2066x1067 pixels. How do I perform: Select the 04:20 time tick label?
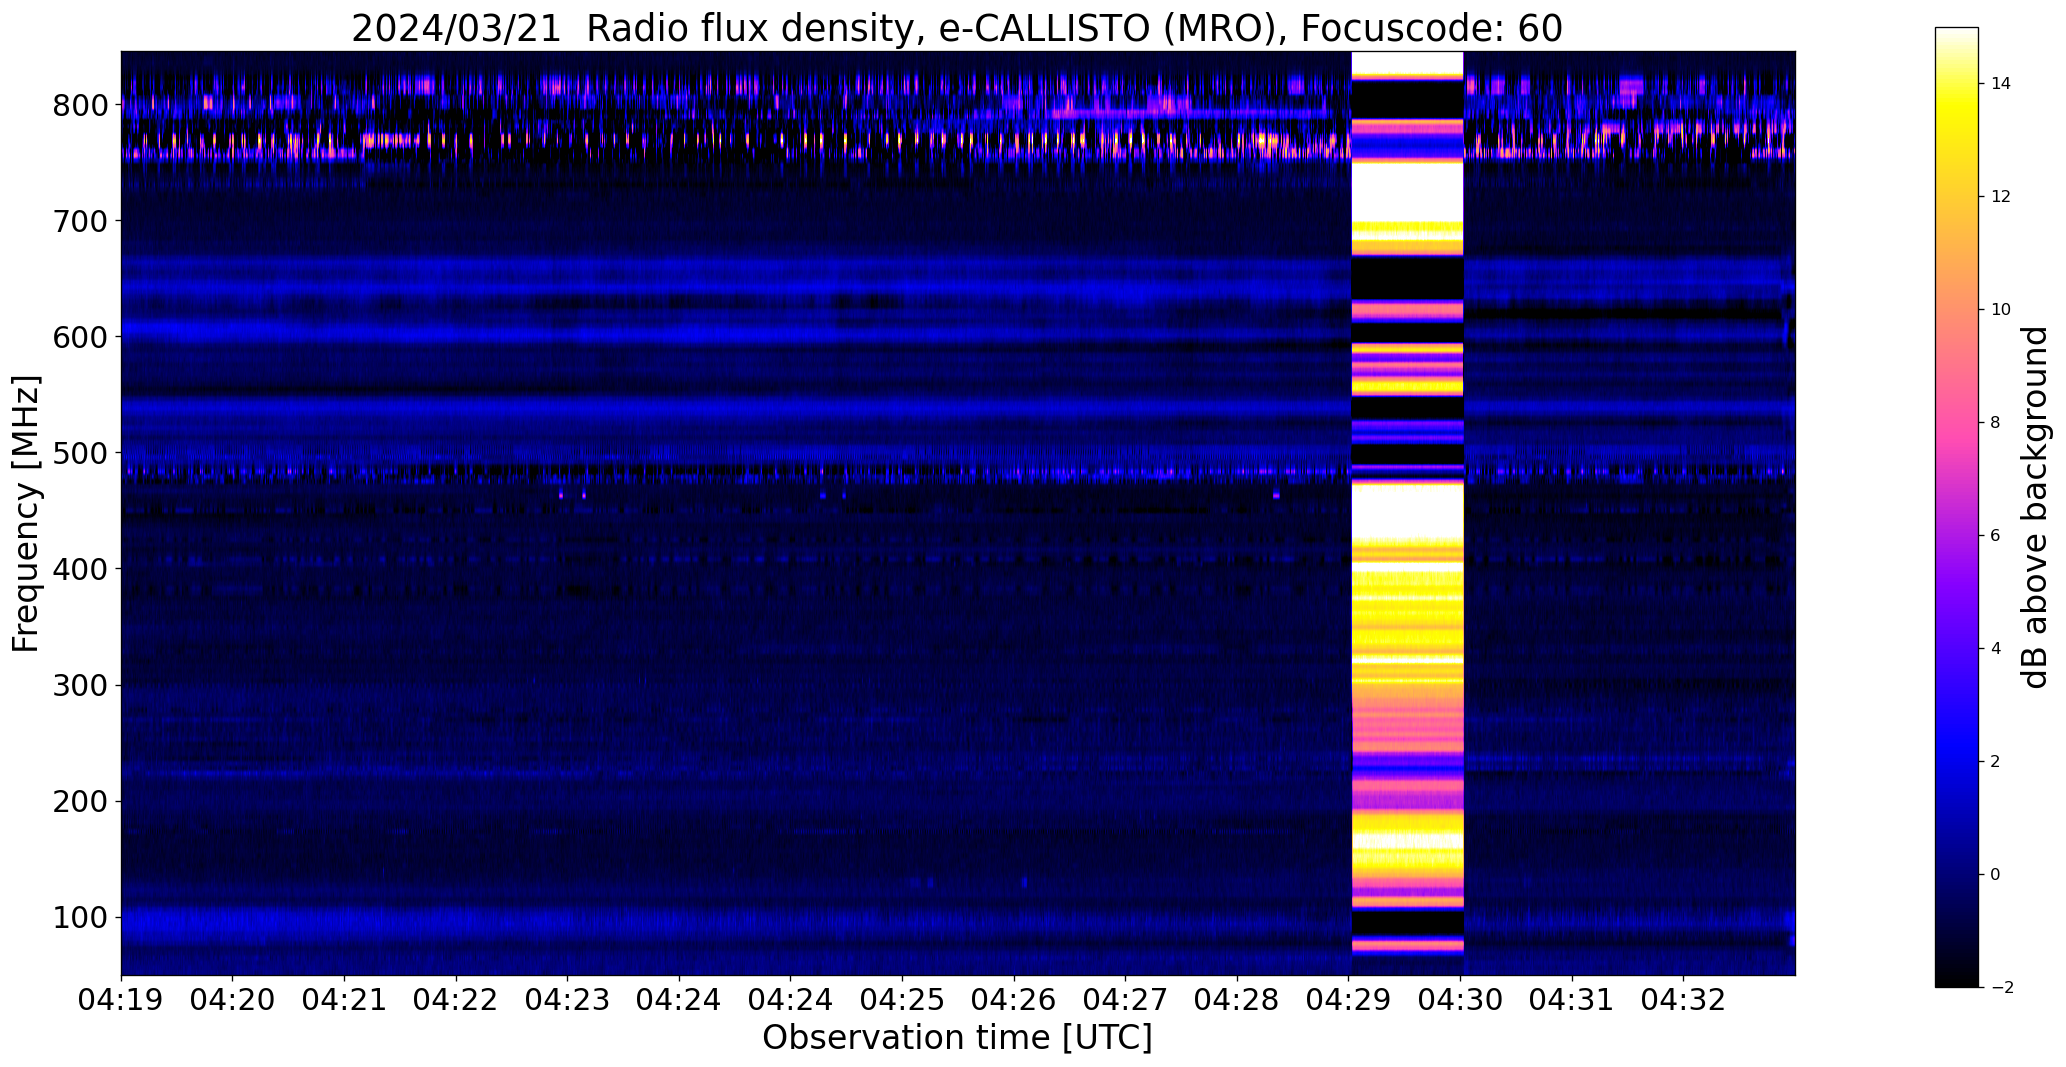click(233, 1000)
